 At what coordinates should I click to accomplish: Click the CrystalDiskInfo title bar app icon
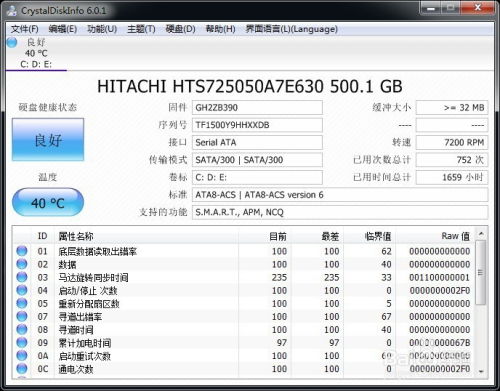click(x=12, y=10)
